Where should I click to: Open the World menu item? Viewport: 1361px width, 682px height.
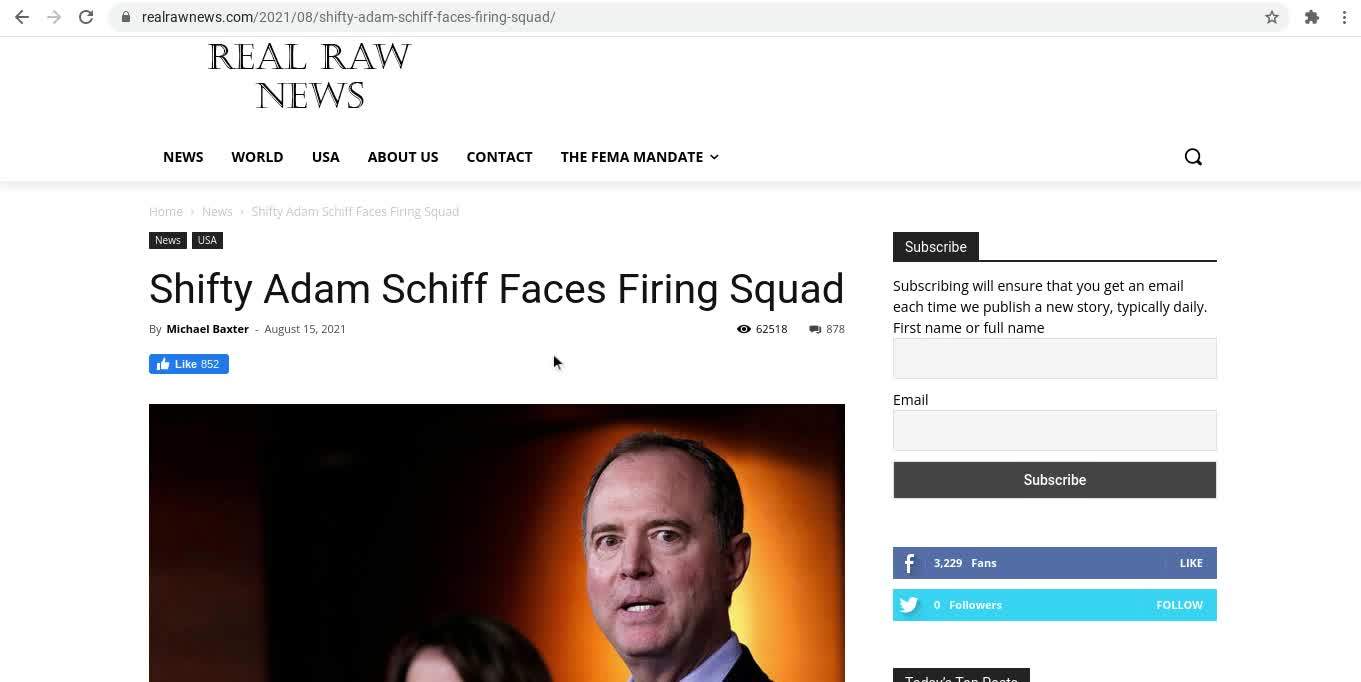257,157
